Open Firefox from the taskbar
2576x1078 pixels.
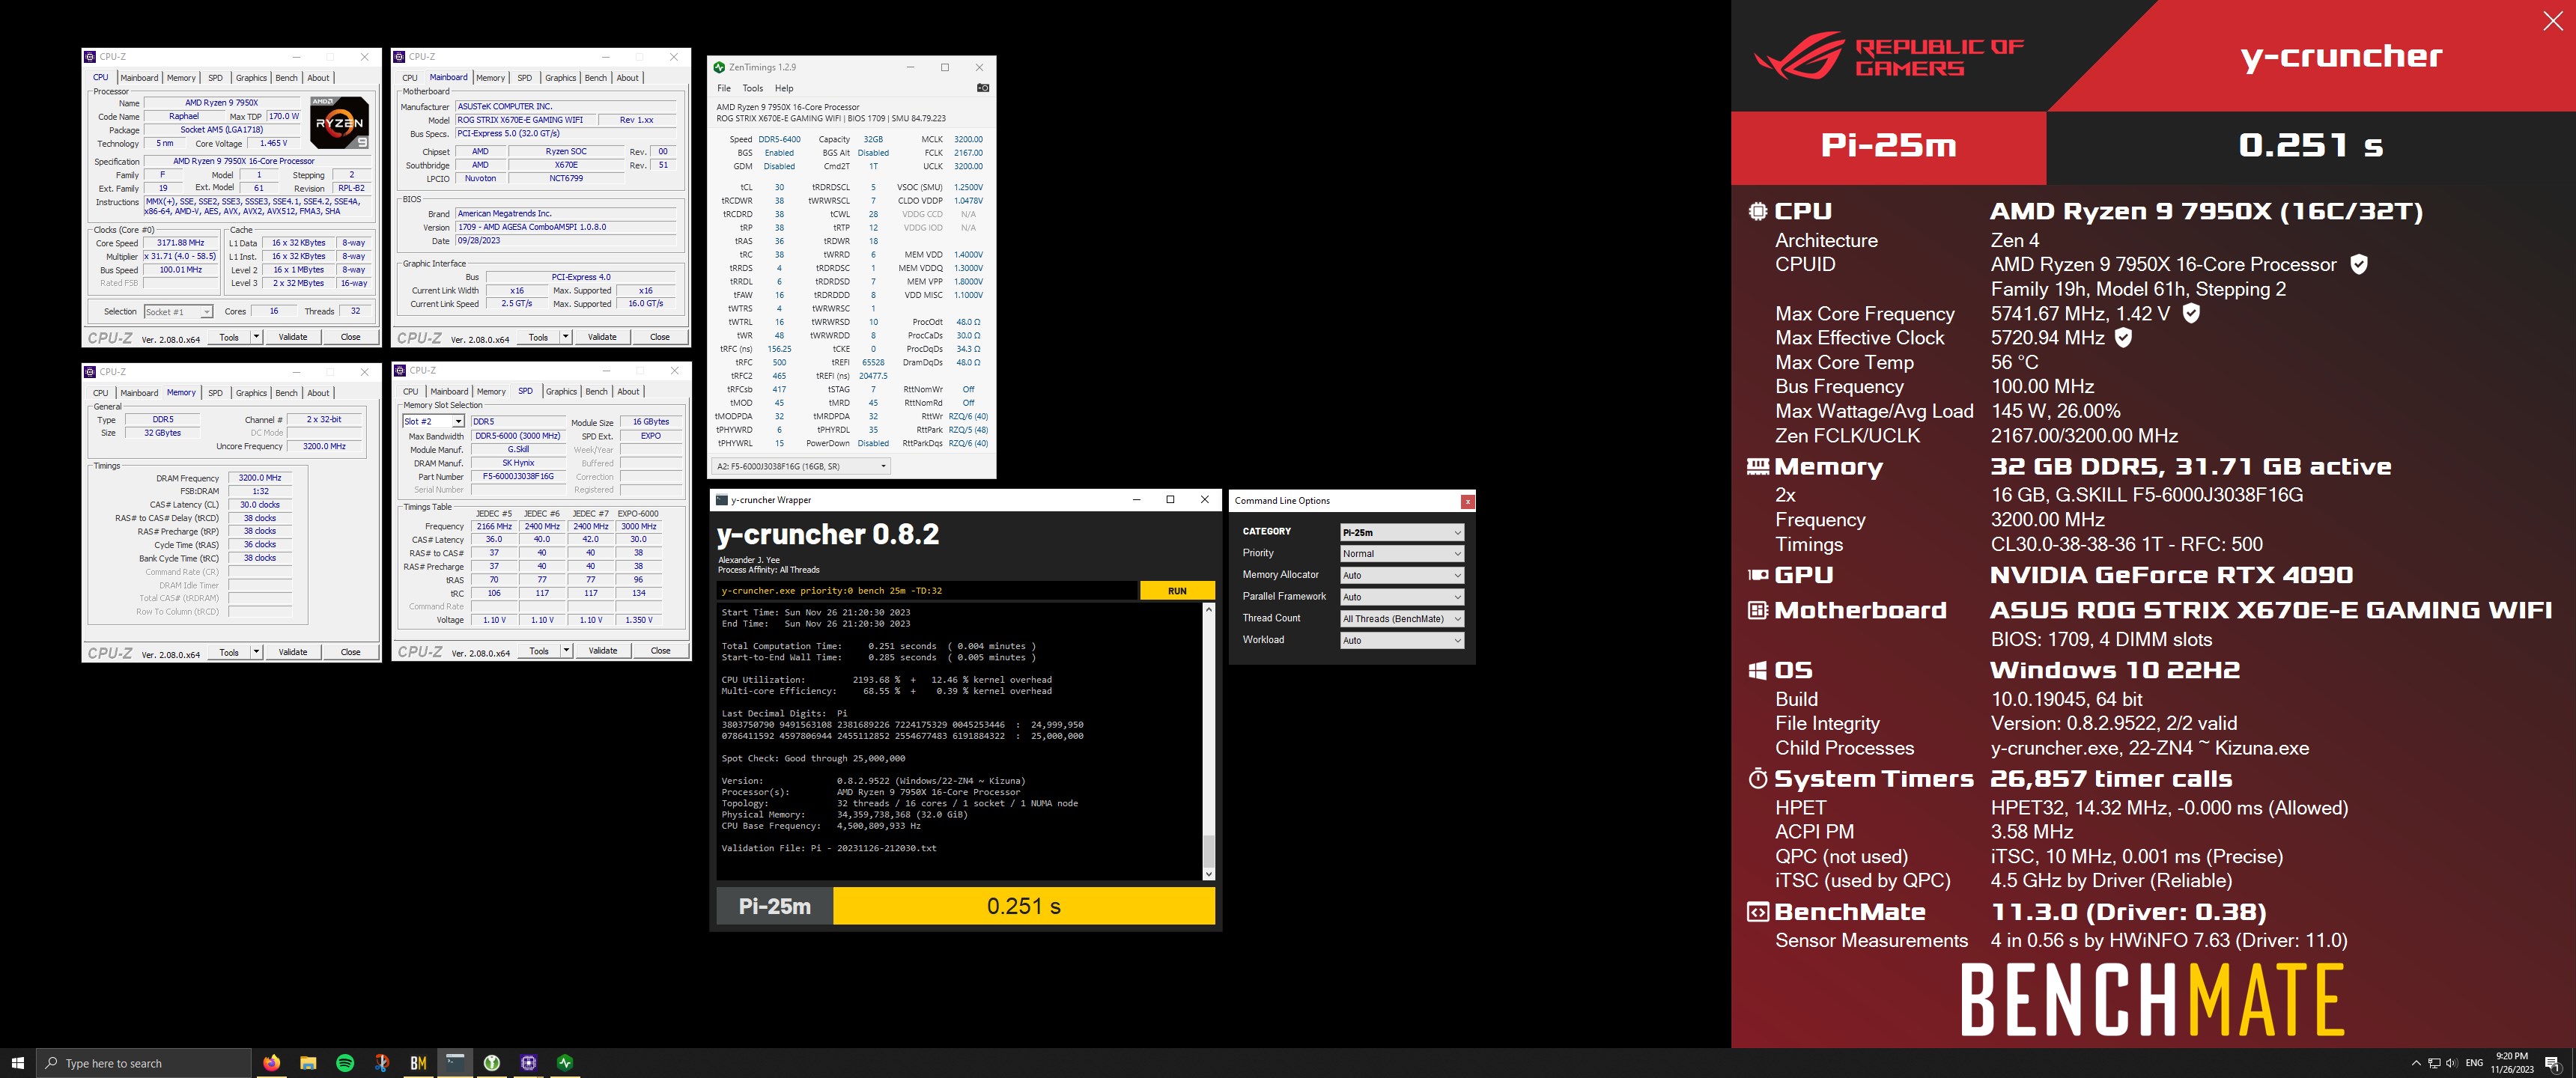(271, 1062)
